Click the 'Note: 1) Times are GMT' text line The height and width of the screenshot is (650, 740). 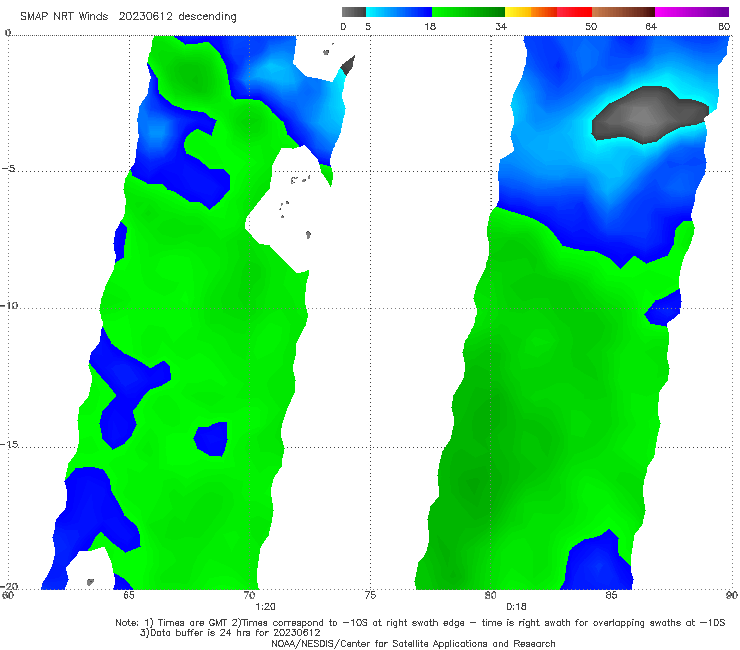420,623
